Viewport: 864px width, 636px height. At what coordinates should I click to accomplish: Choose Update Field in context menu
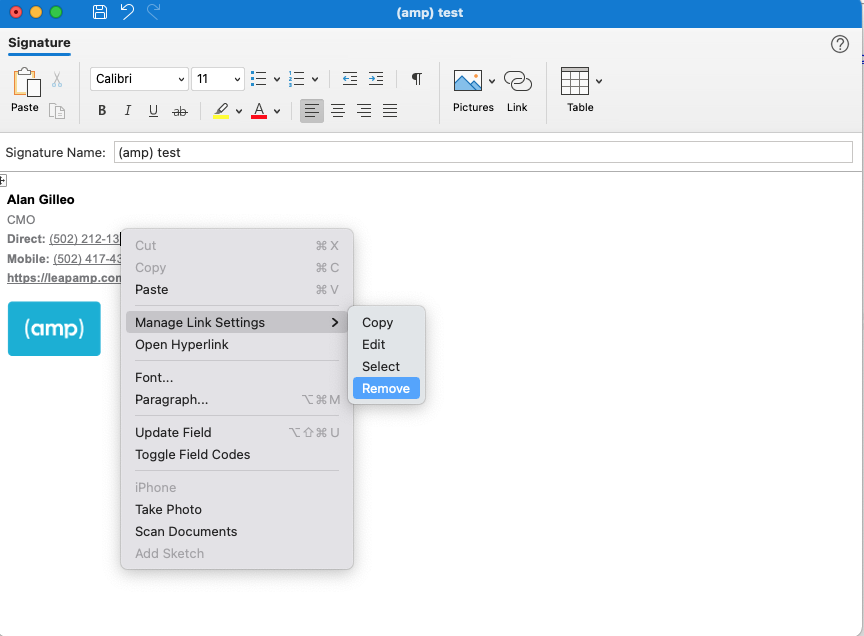tap(236, 433)
